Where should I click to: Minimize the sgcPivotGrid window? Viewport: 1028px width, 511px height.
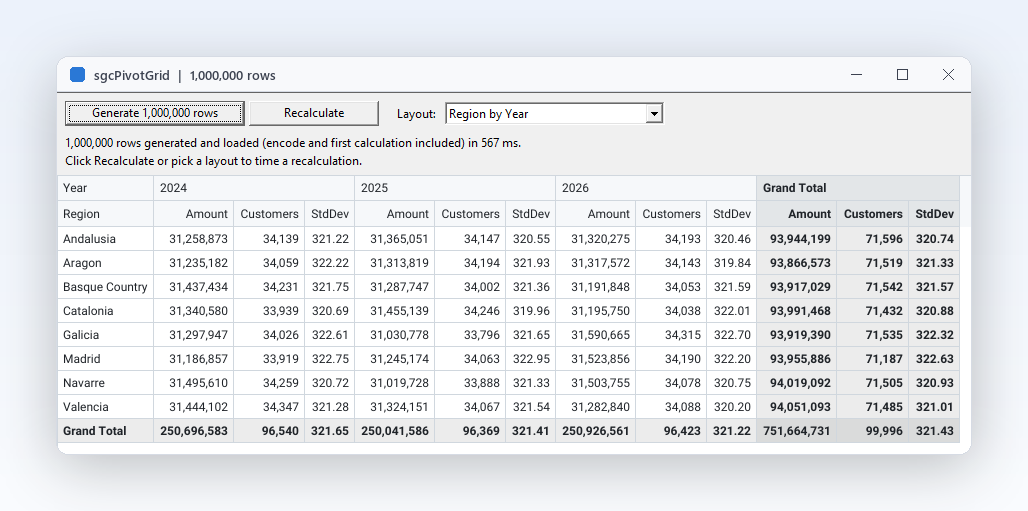click(856, 75)
